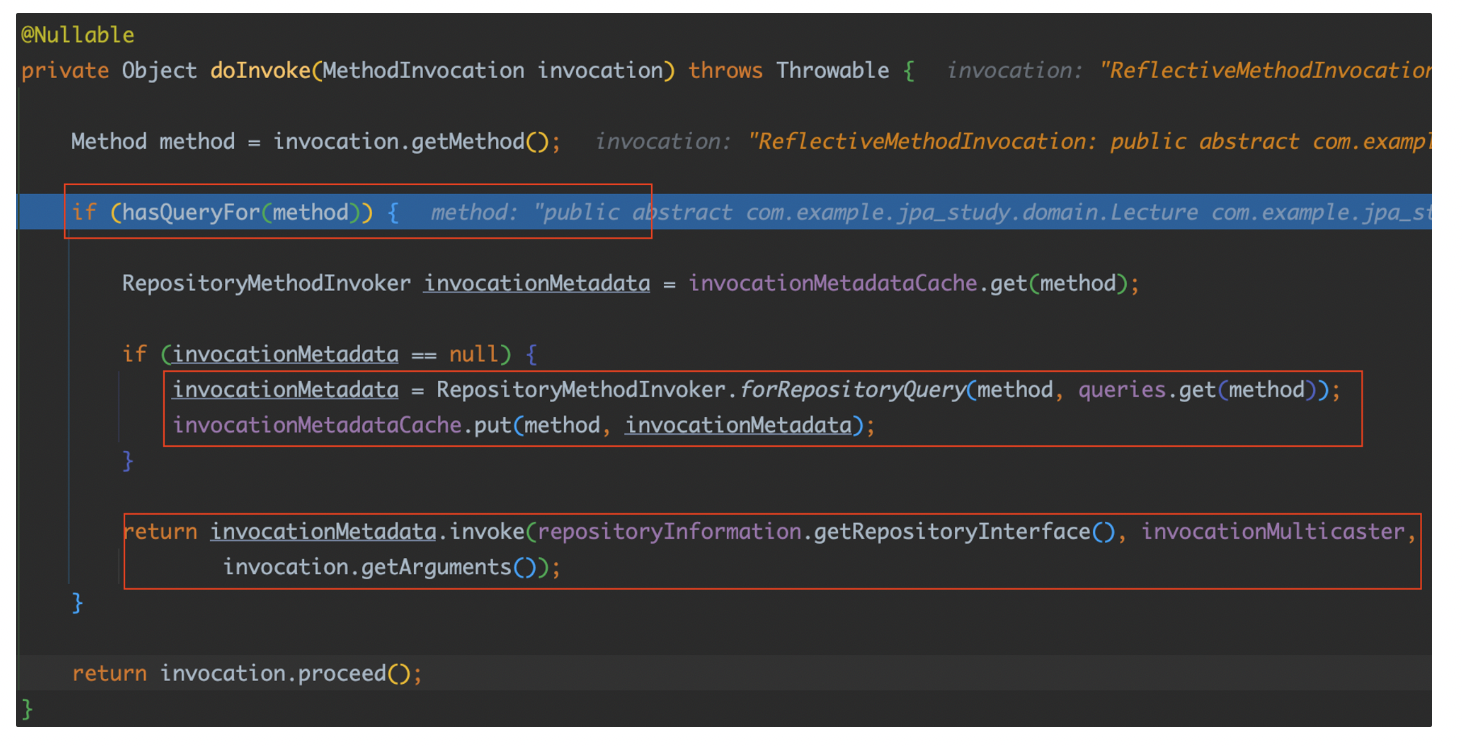Click RepositoryMethodInvoker type at declaration start
This screenshot has width=1462, height=746.
266,284
